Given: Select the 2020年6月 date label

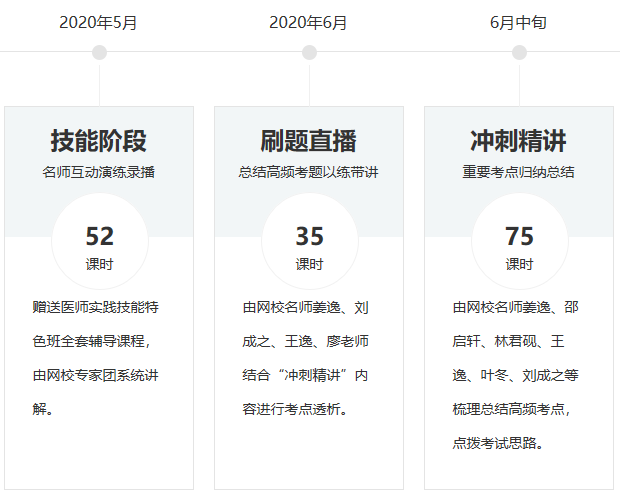Looking at the screenshot, I should [309, 22].
